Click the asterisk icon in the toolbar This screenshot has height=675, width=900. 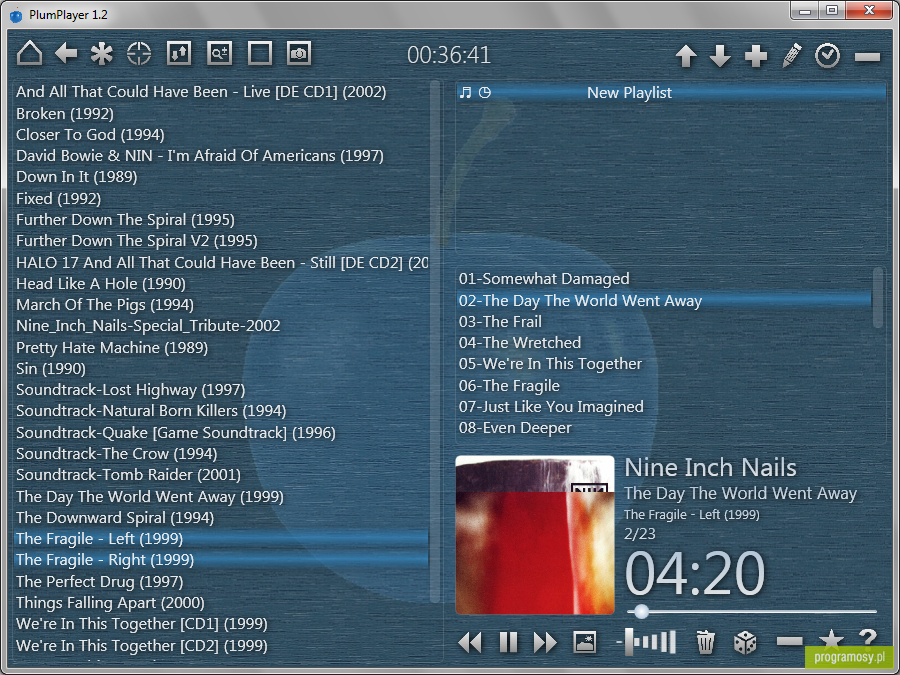coord(102,54)
